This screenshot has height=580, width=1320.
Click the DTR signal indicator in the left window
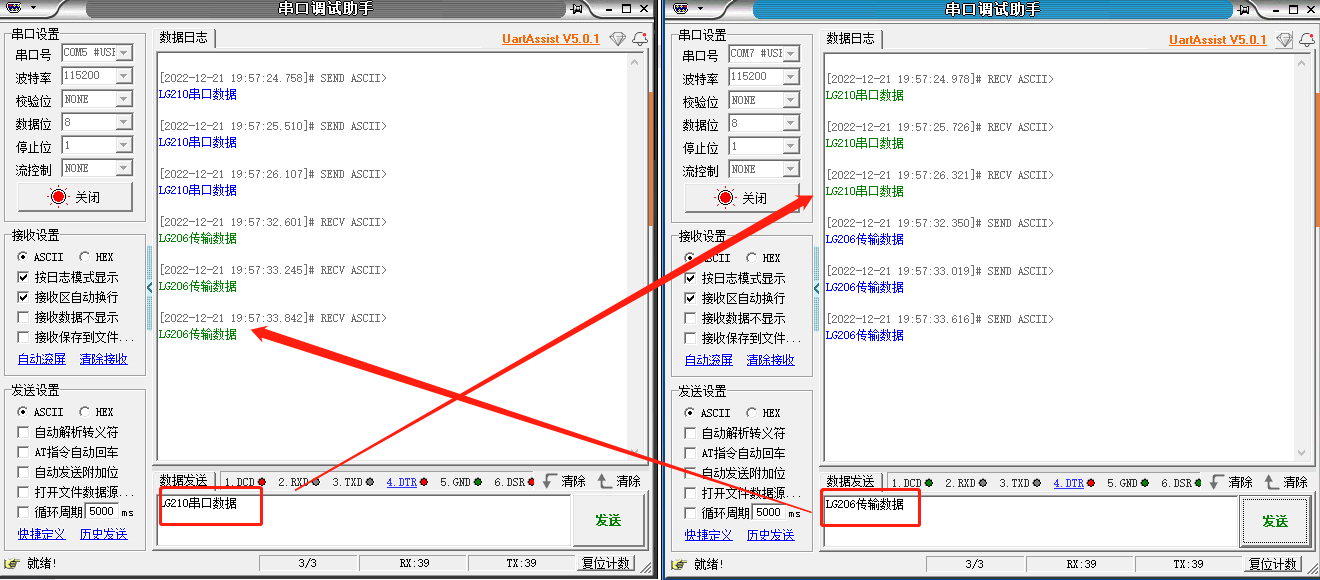tap(402, 482)
